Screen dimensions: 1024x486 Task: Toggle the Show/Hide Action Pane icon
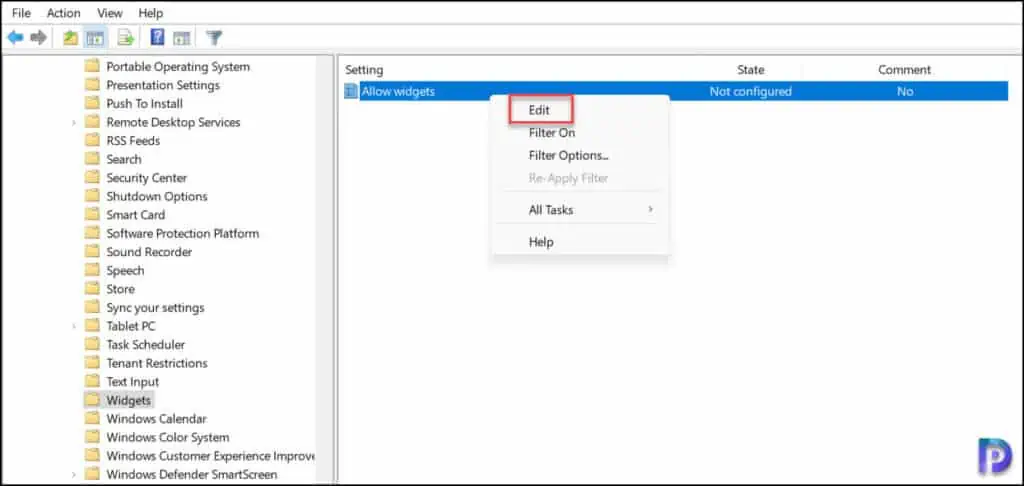[x=182, y=38]
